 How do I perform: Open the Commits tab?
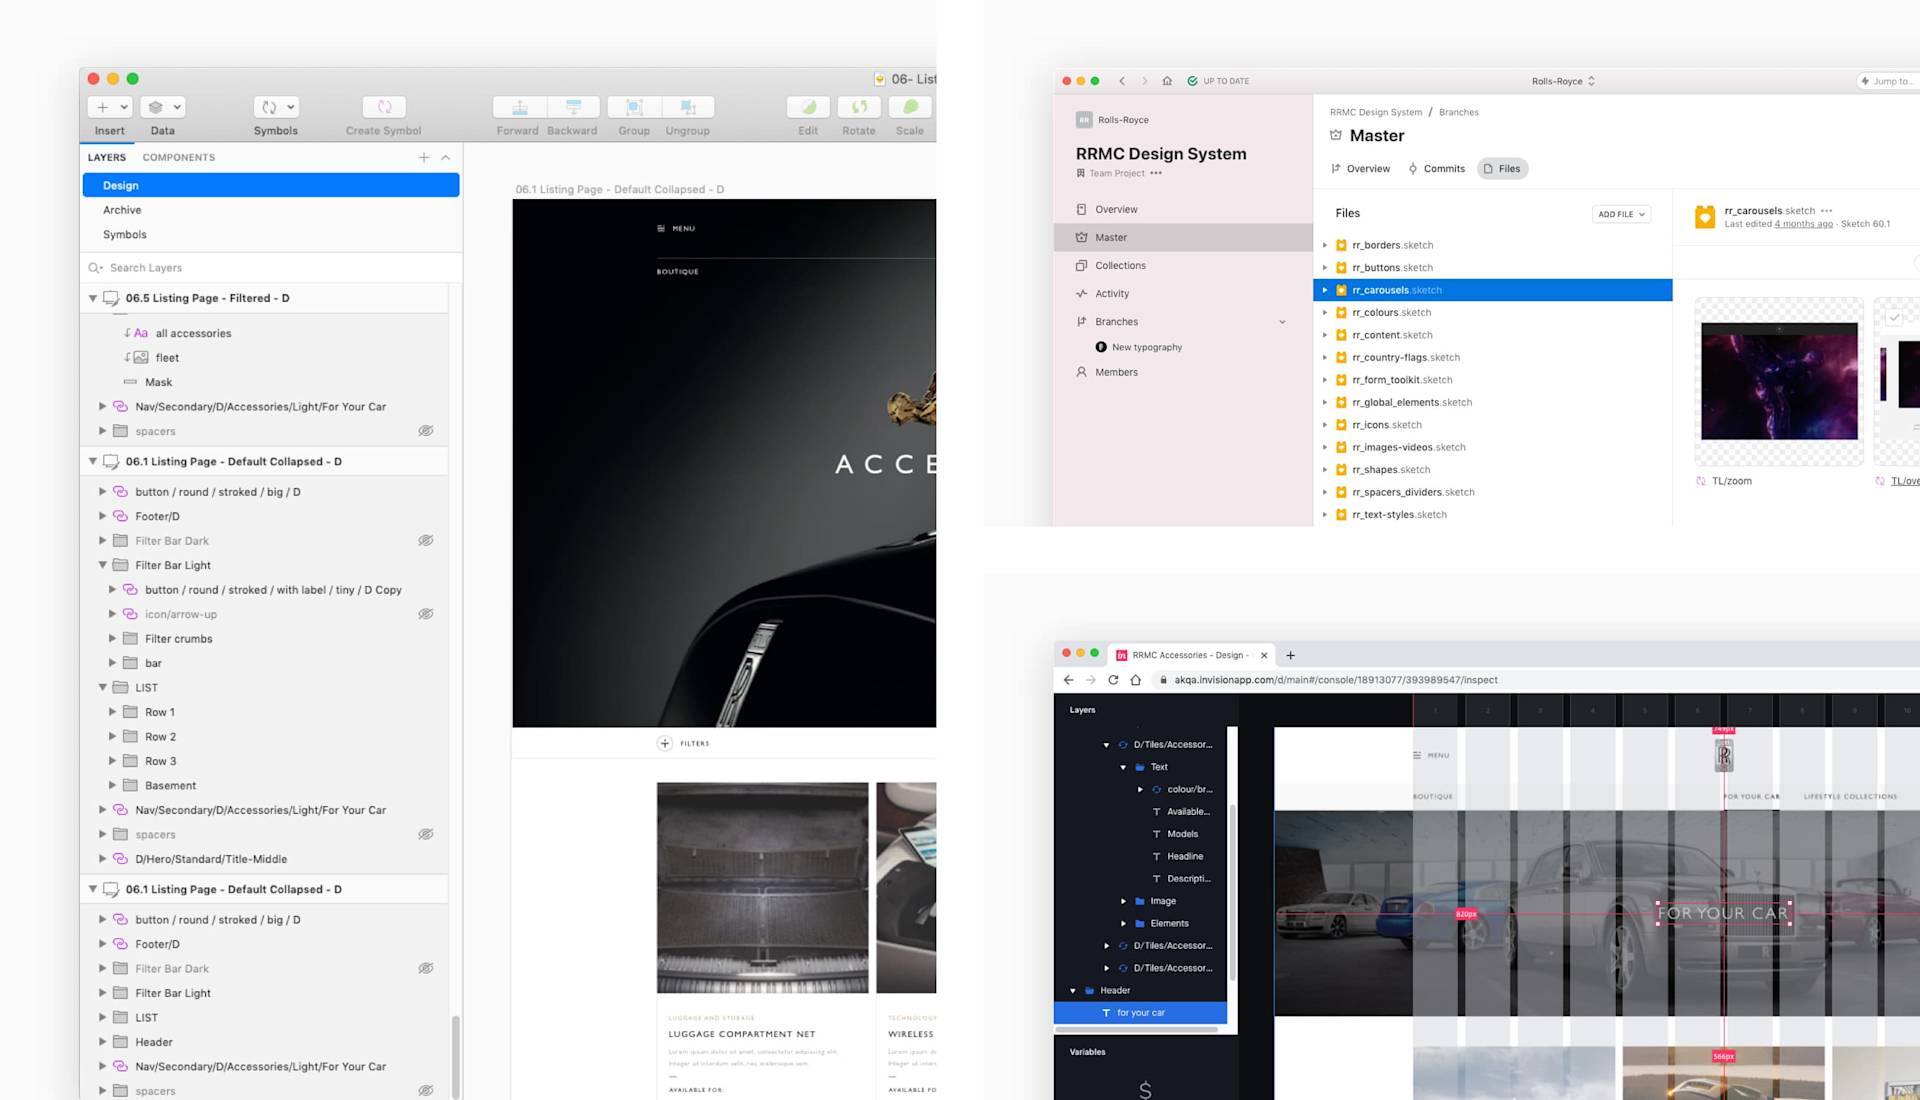pyautogui.click(x=1436, y=169)
